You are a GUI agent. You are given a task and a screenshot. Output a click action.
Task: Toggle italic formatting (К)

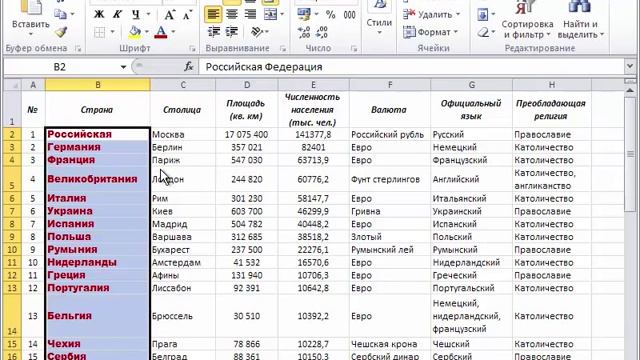(x=117, y=15)
